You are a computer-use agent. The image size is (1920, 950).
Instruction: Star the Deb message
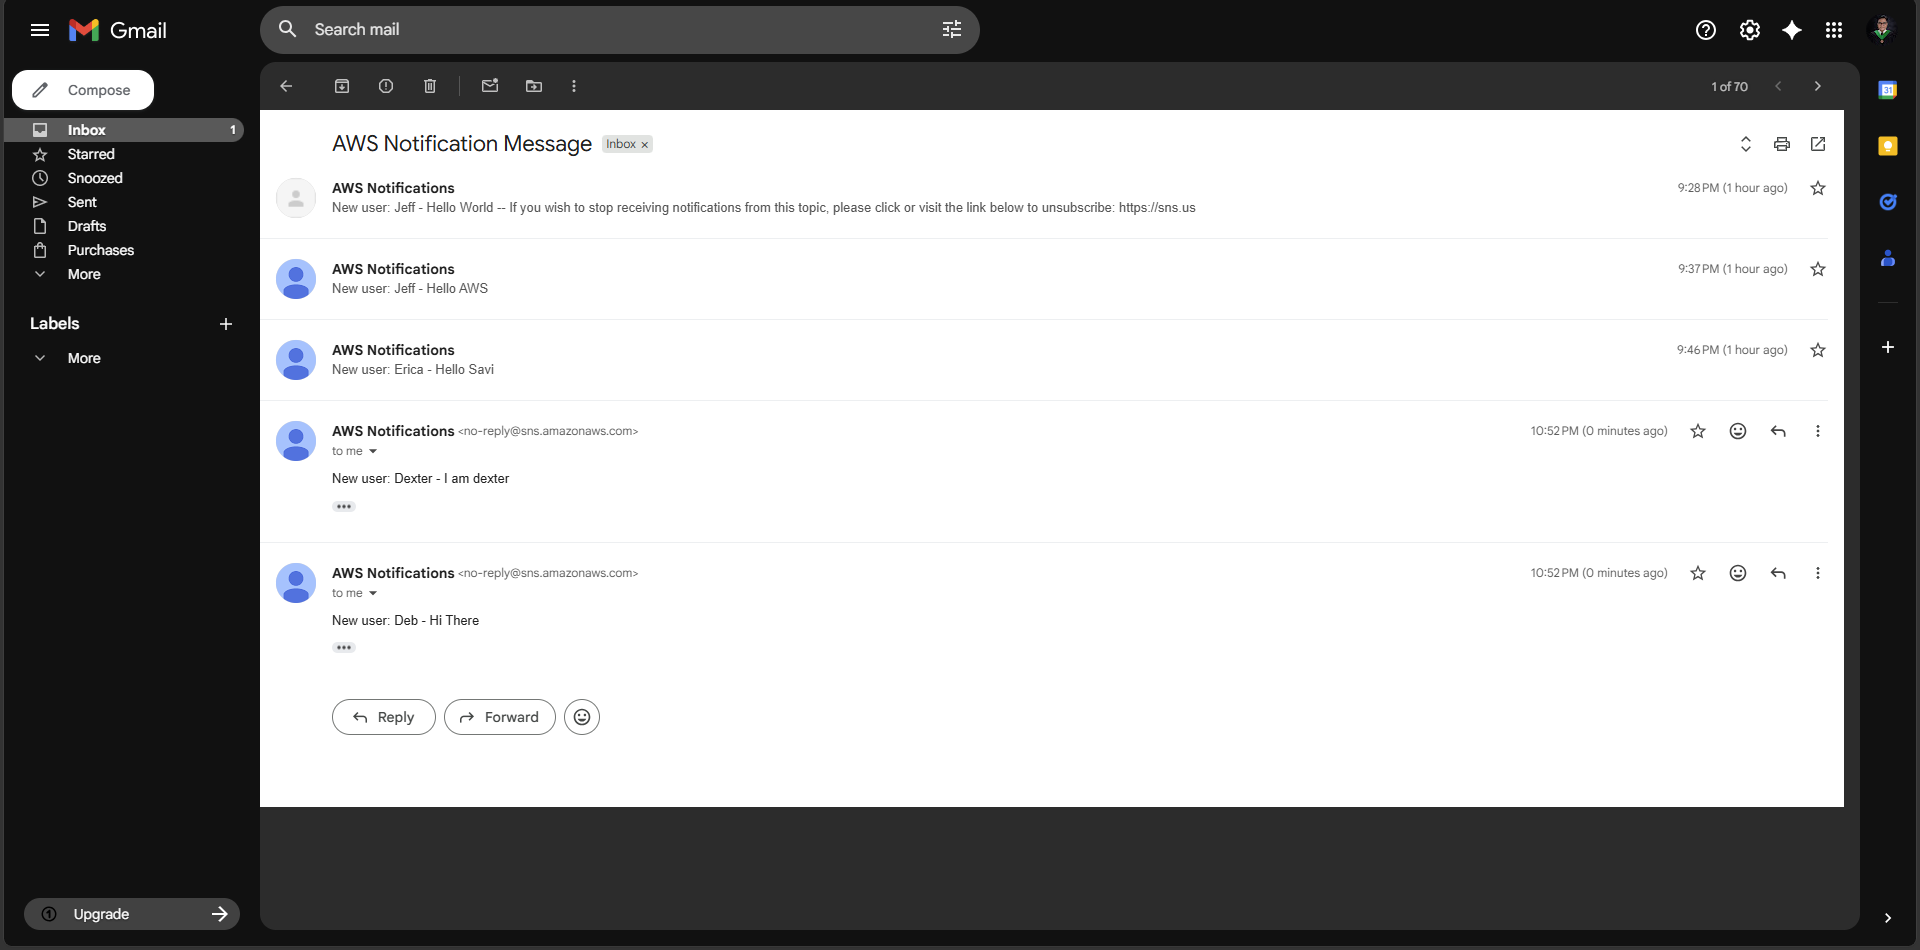coord(1698,573)
